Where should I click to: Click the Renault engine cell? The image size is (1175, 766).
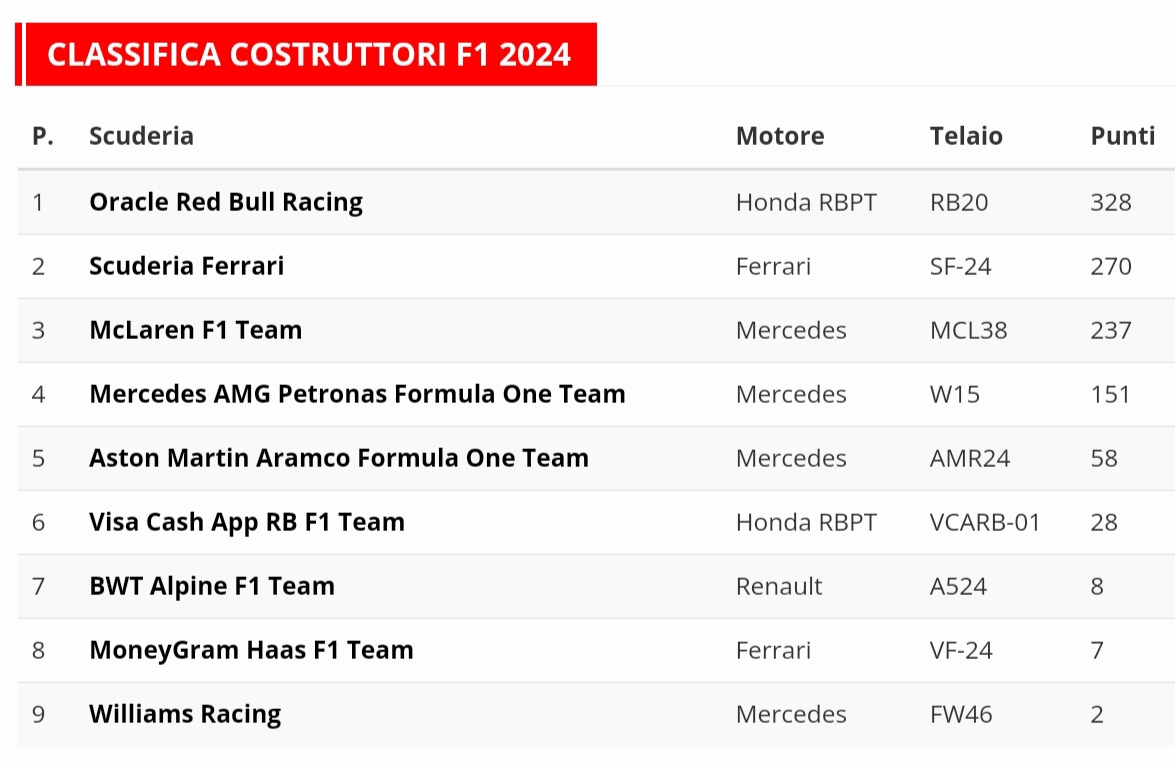click(x=779, y=586)
